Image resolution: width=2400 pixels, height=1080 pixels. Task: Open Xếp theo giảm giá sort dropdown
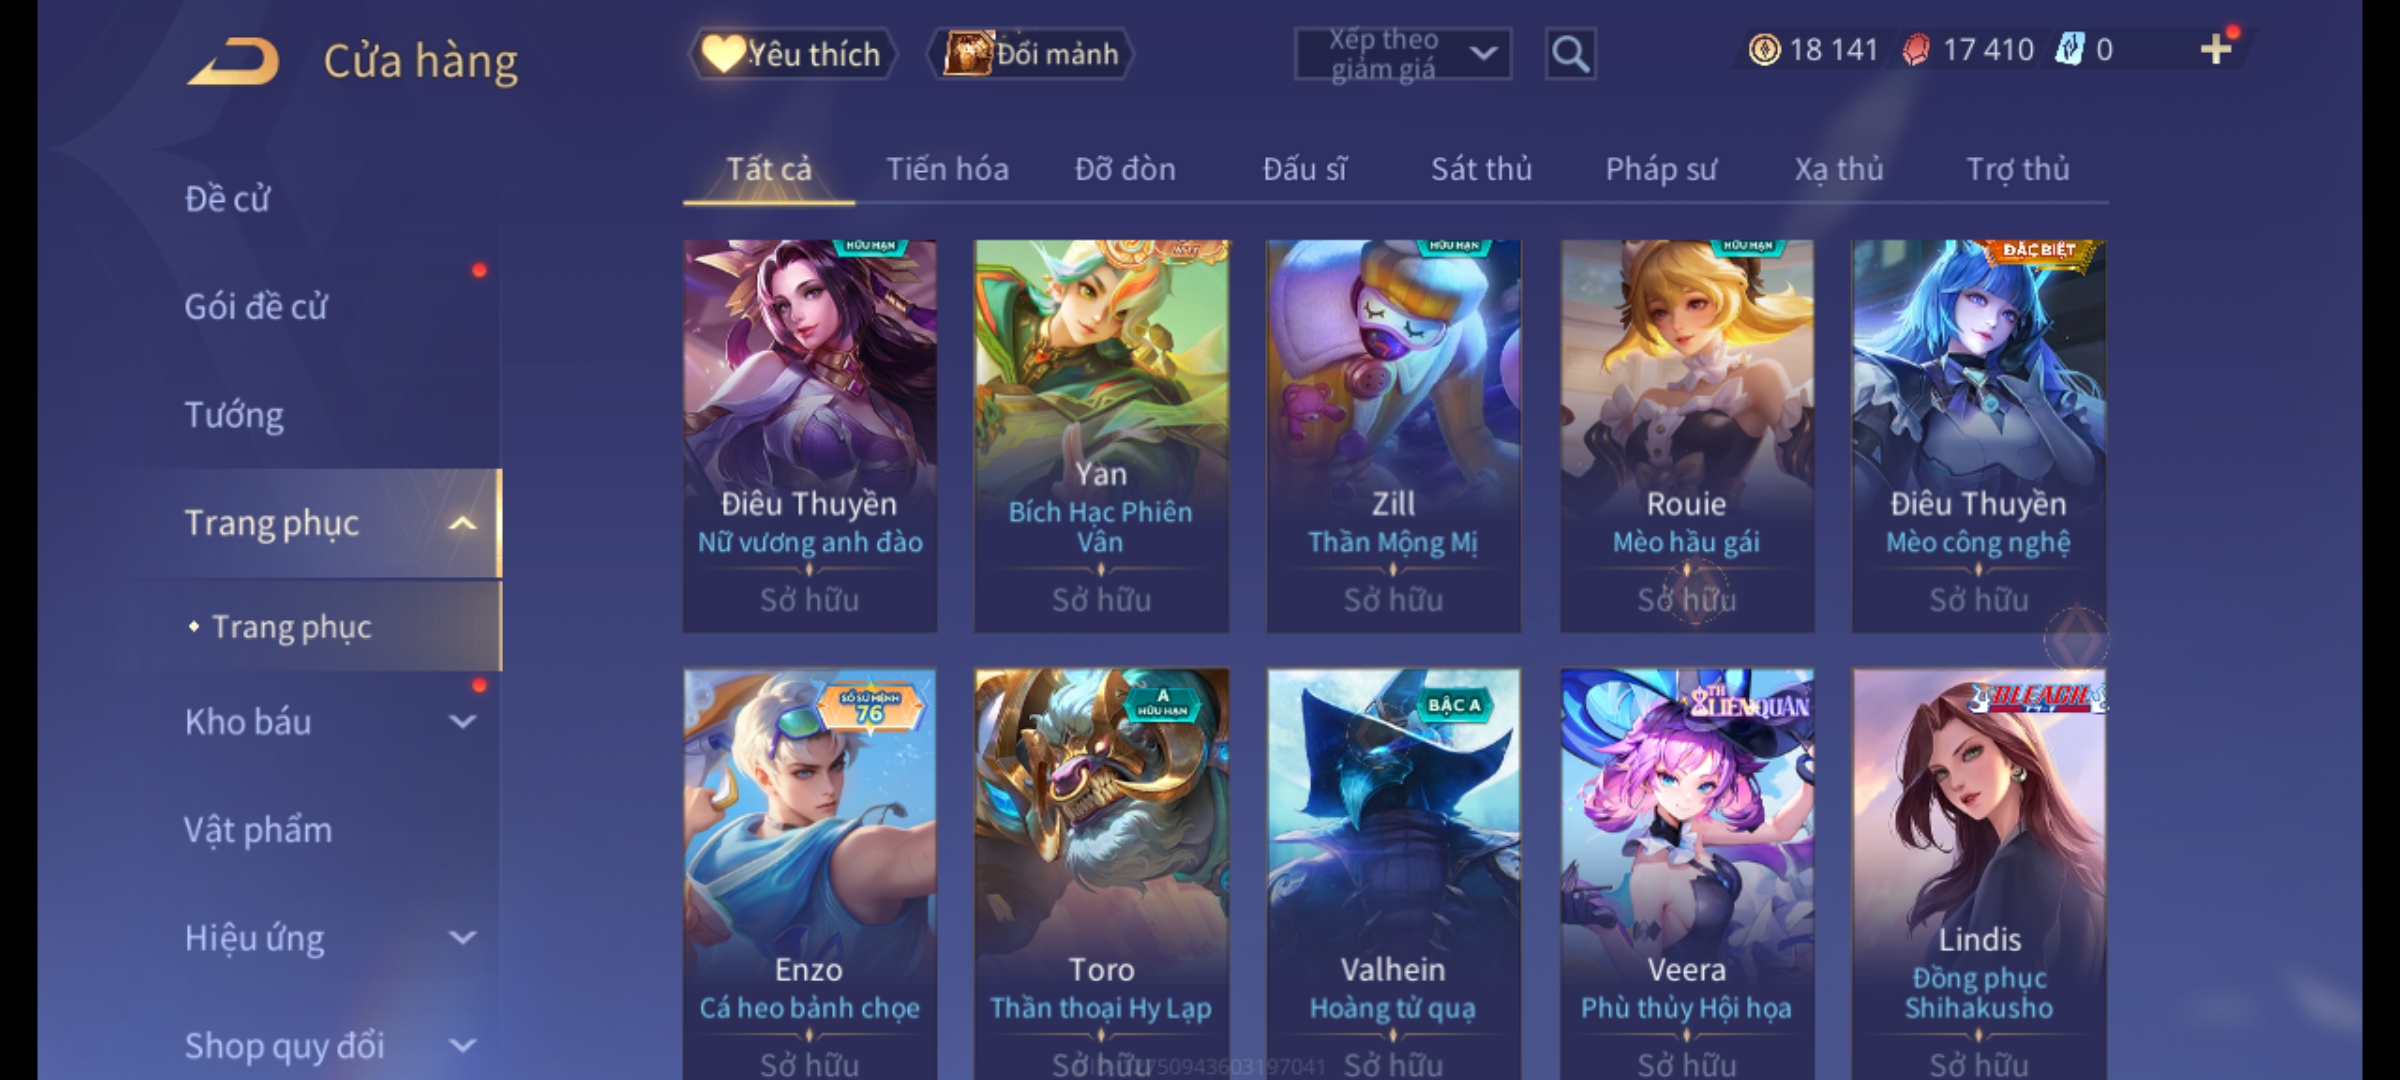coord(1403,54)
